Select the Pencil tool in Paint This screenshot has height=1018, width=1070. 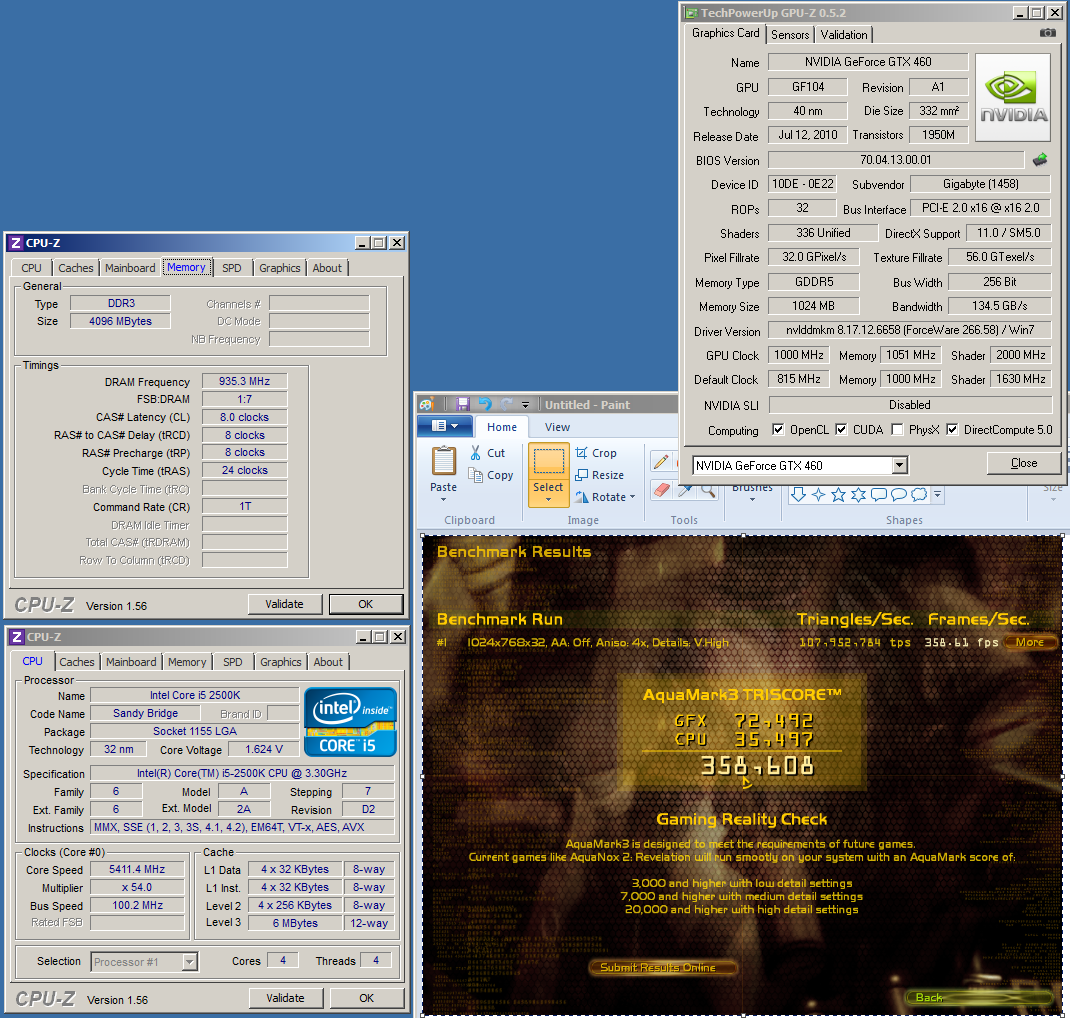tap(661, 462)
